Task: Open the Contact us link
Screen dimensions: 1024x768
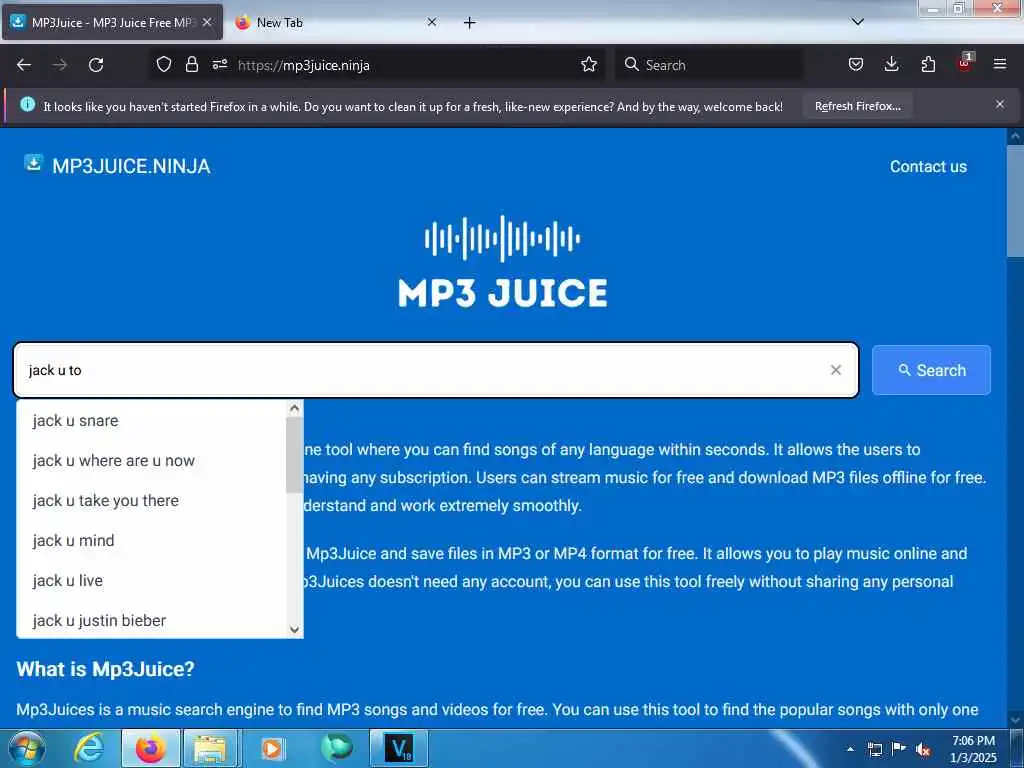Action: [928, 167]
